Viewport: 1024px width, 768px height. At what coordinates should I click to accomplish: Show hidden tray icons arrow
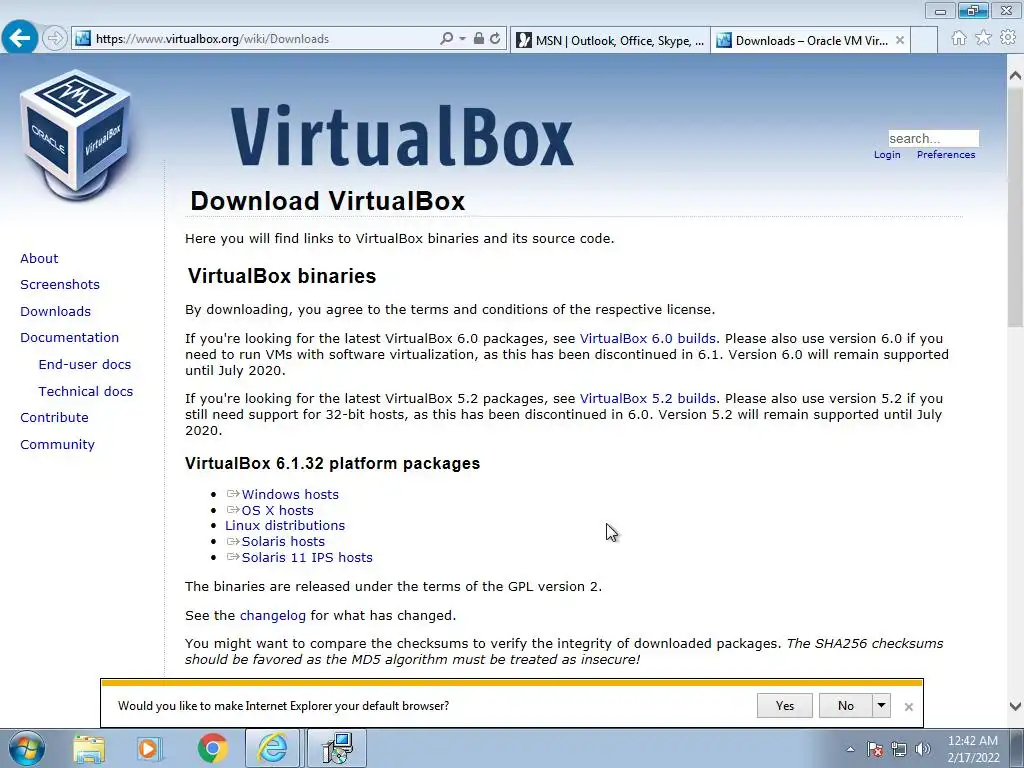point(850,749)
